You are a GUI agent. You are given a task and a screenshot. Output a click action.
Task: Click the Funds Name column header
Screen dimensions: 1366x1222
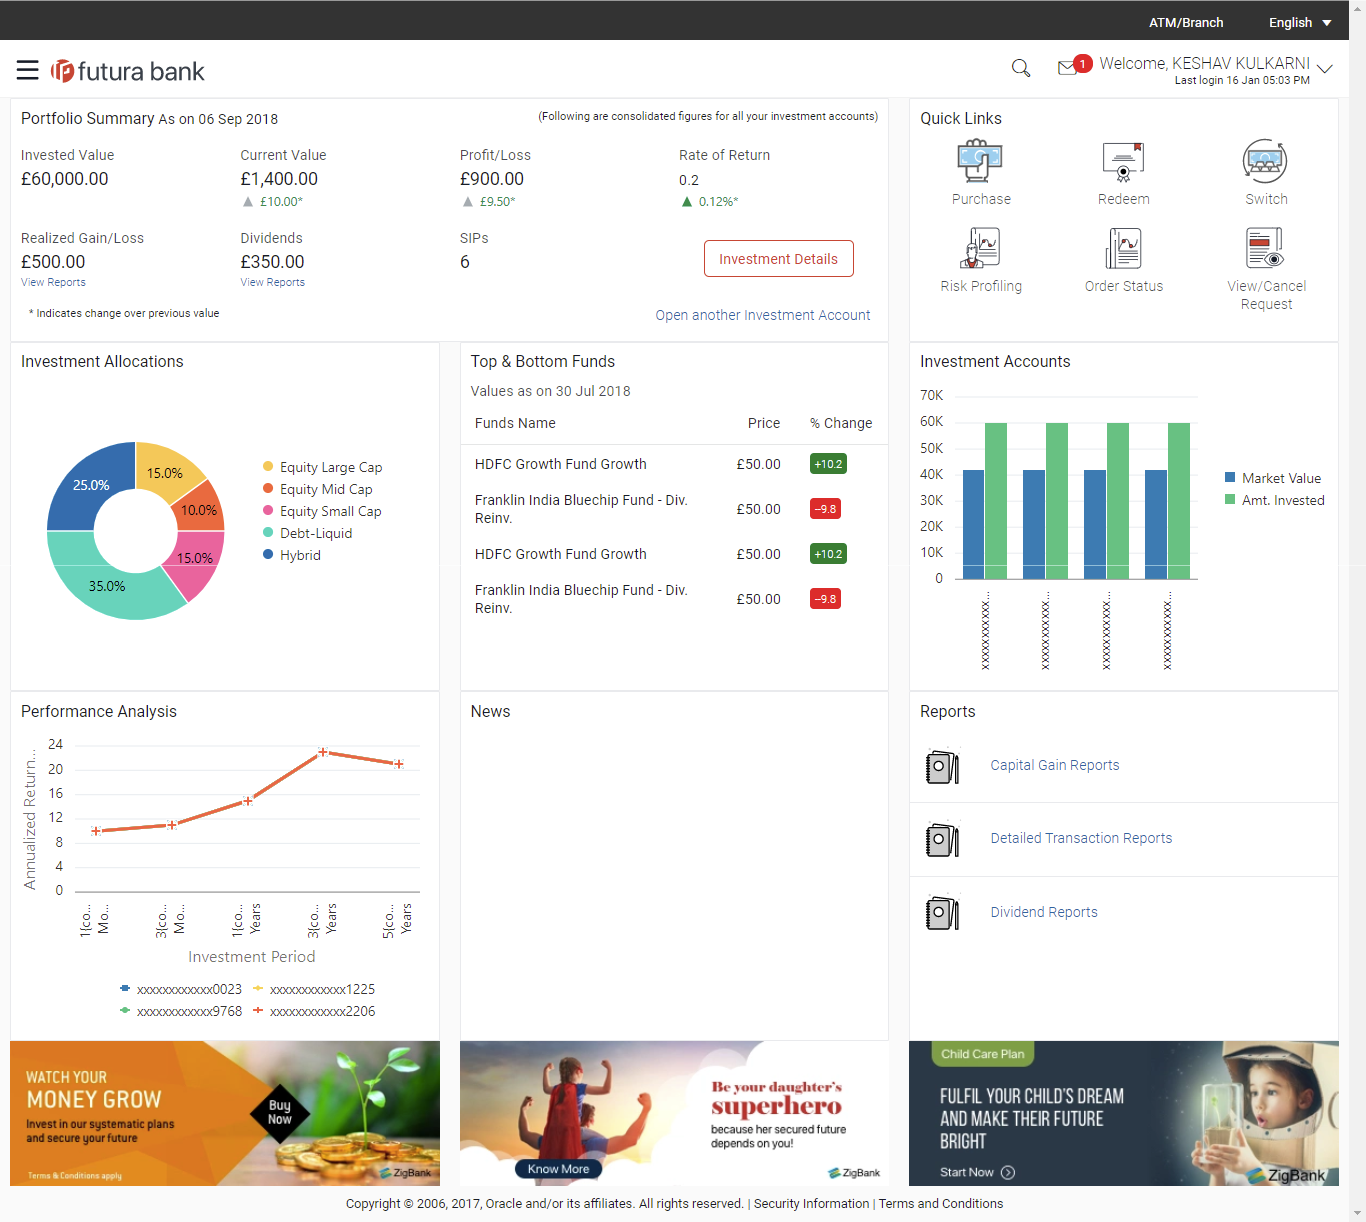[x=515, y=423]
